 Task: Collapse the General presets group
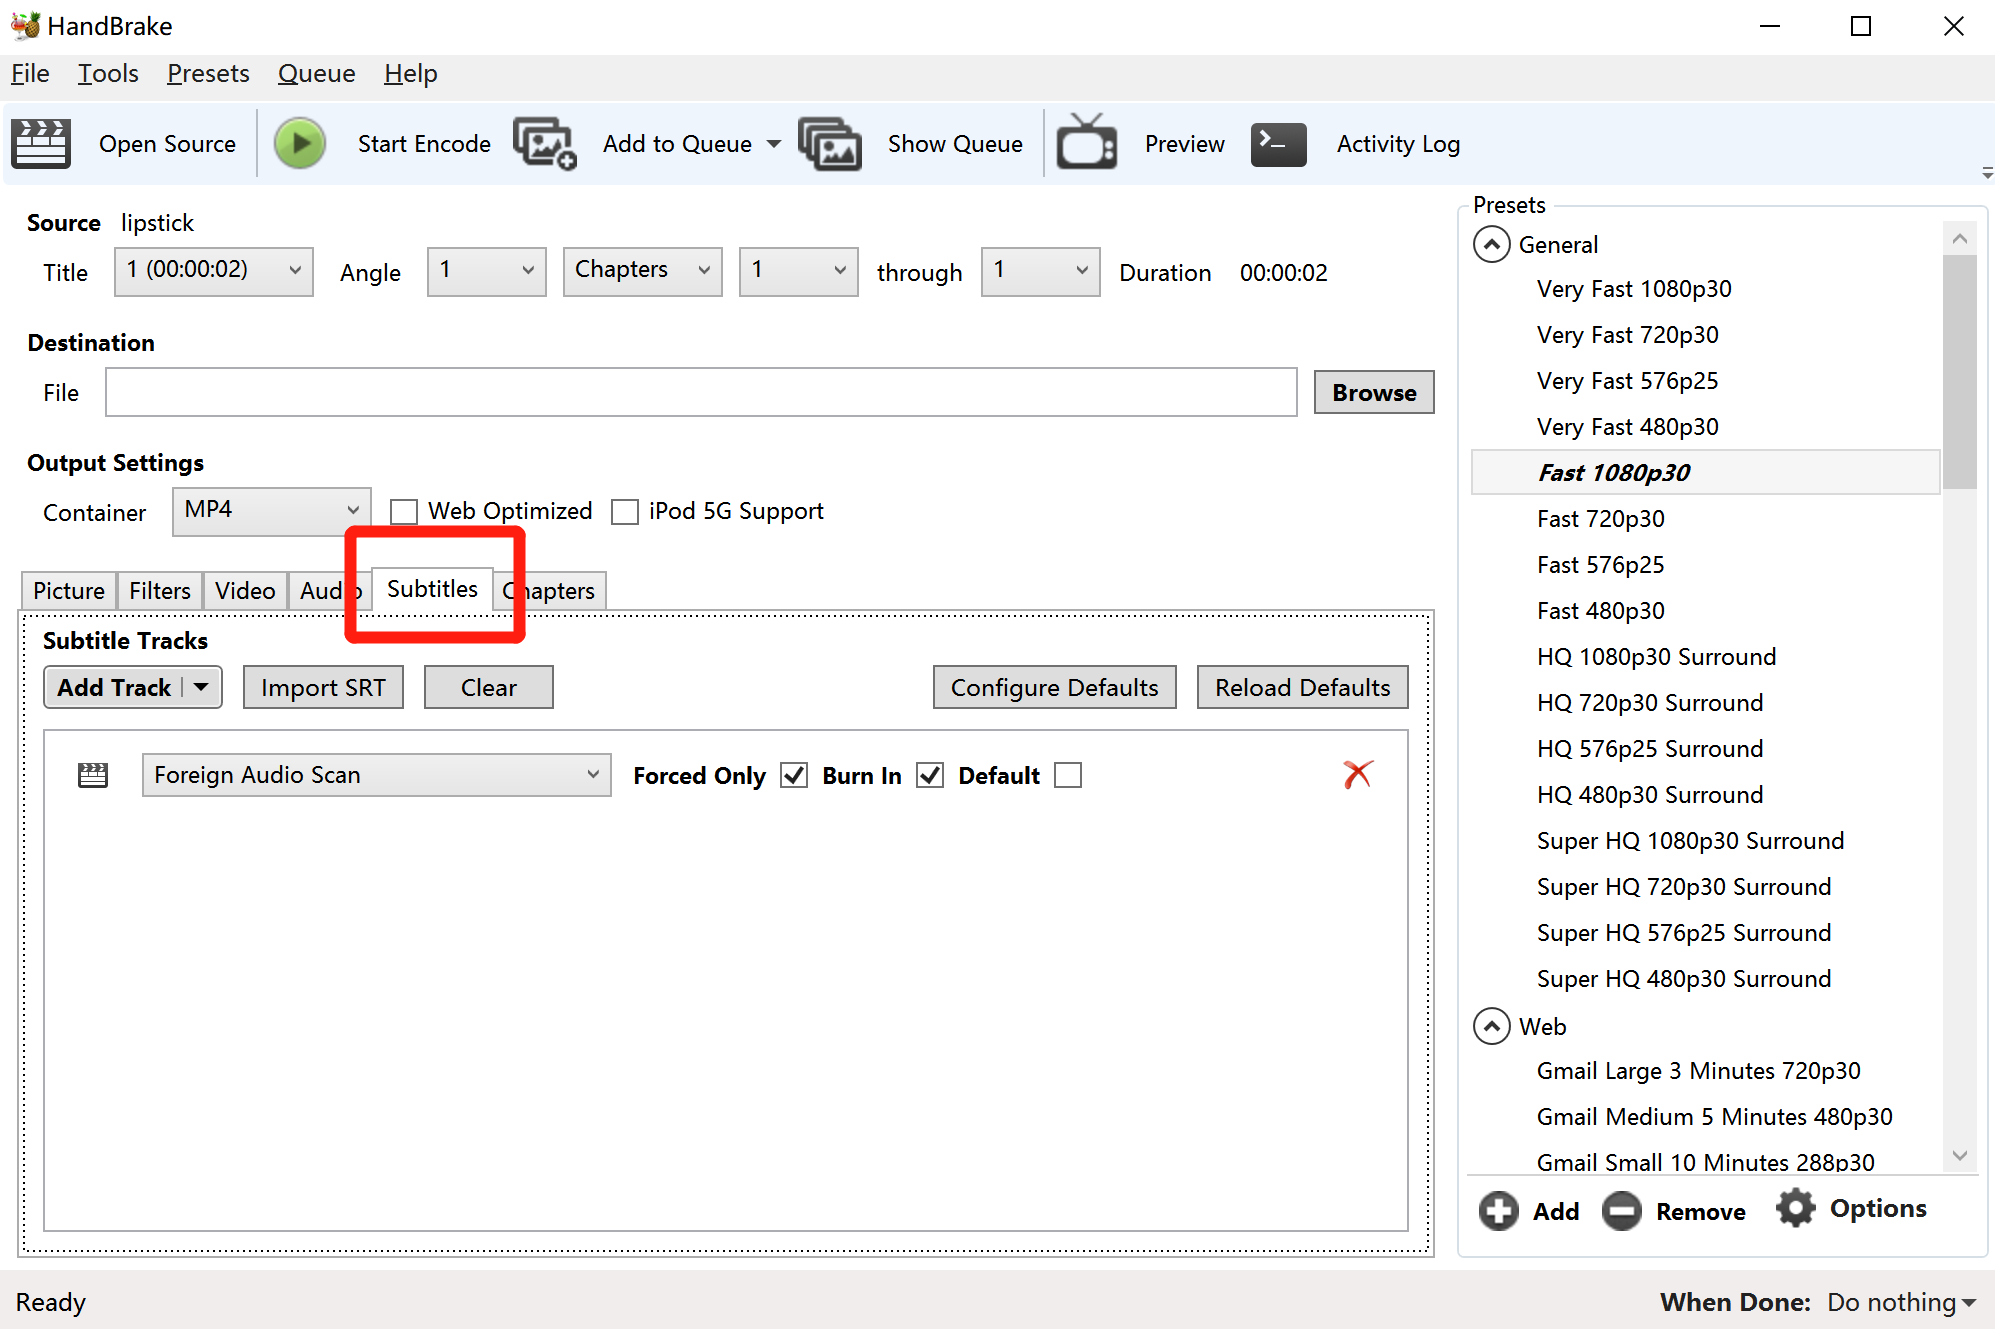[x=1491, y=245]
